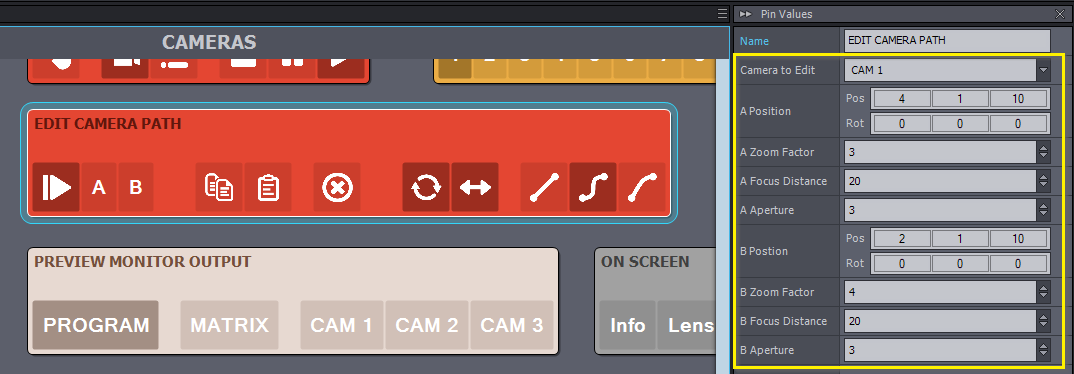Viewport: 1074px width, 374px height.
Task: Select the PROGRAM preview output
Action: tap(96, 325)
